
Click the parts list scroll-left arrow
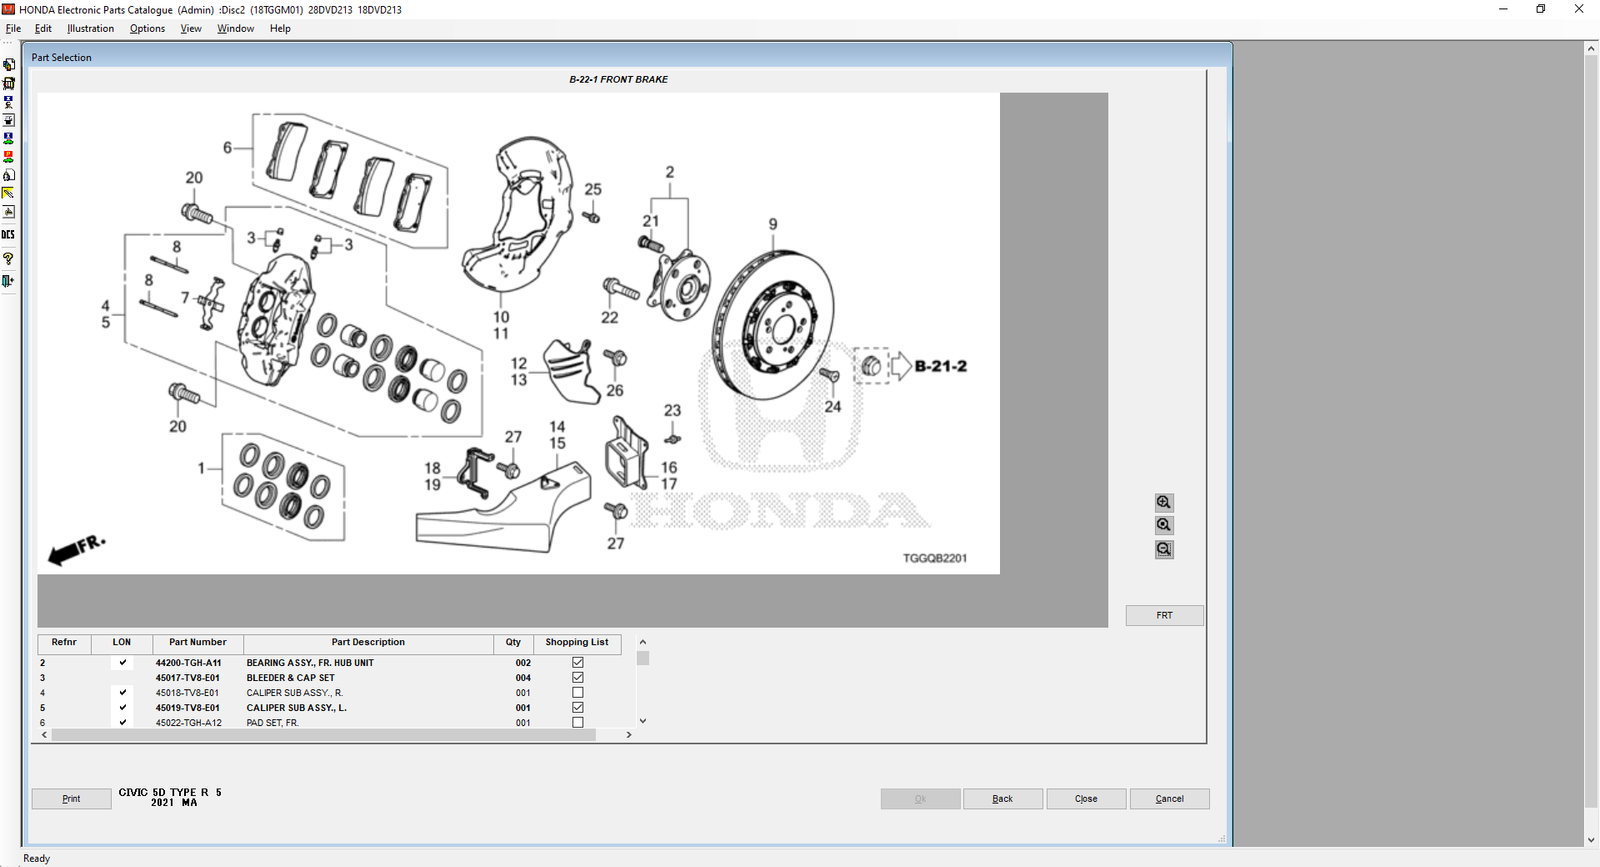coord(44,735)
